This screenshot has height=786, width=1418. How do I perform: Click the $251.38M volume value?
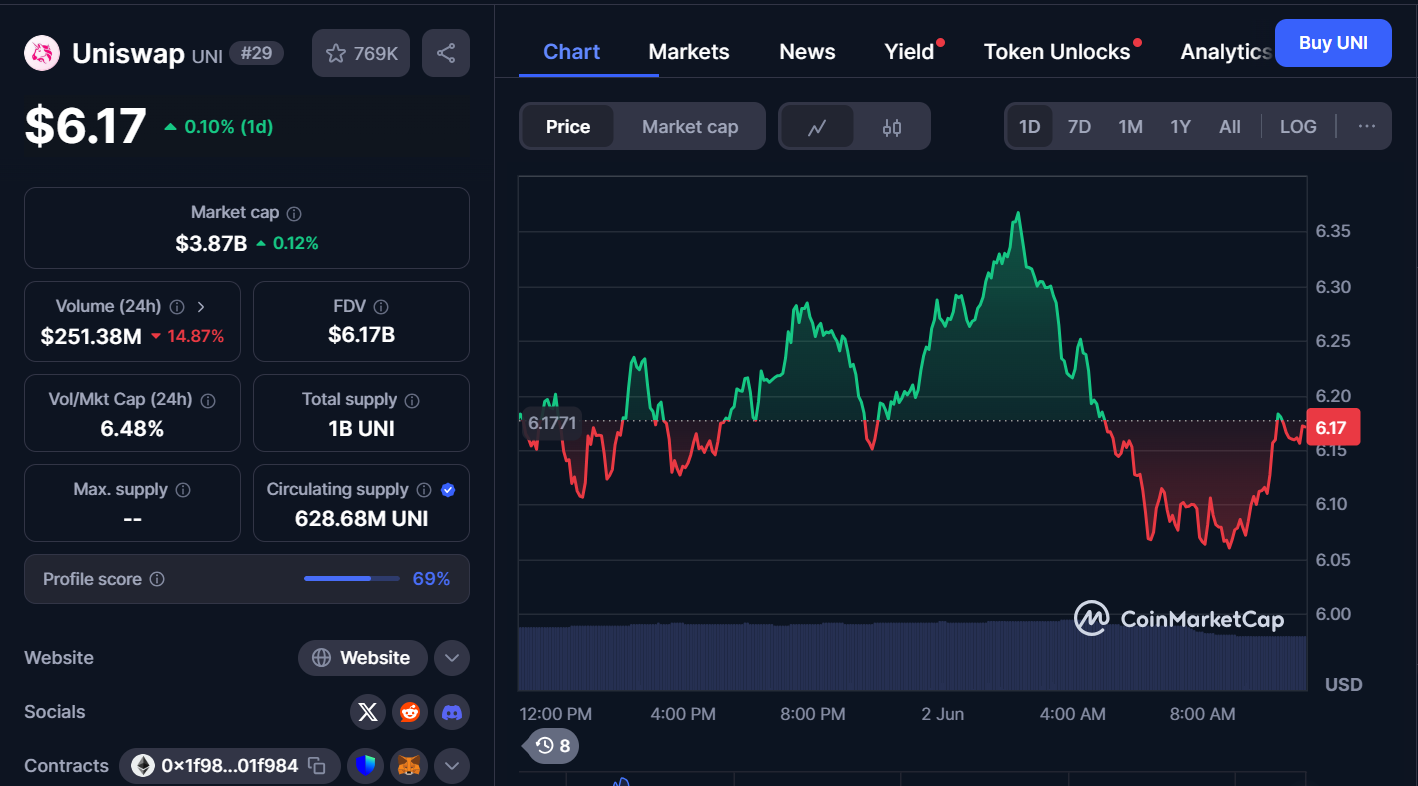point(91,337)
